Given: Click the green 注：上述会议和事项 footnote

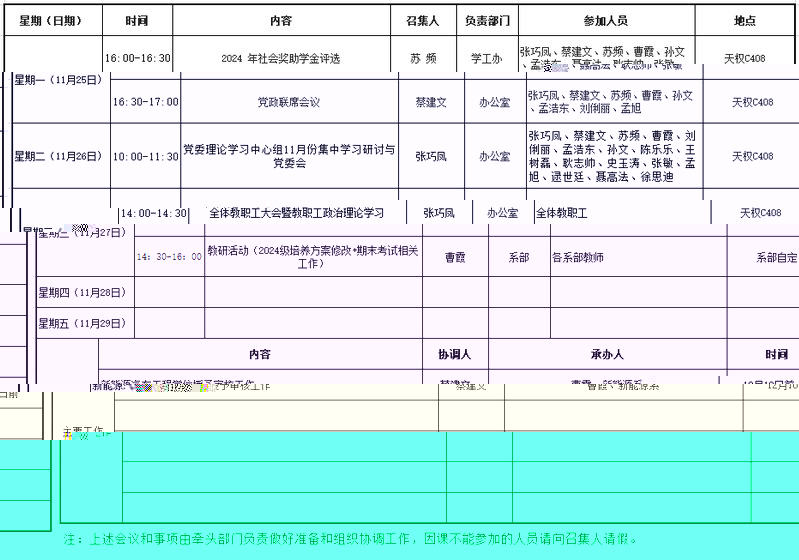Looking at the screenshot, I should (x=351, y=539).
